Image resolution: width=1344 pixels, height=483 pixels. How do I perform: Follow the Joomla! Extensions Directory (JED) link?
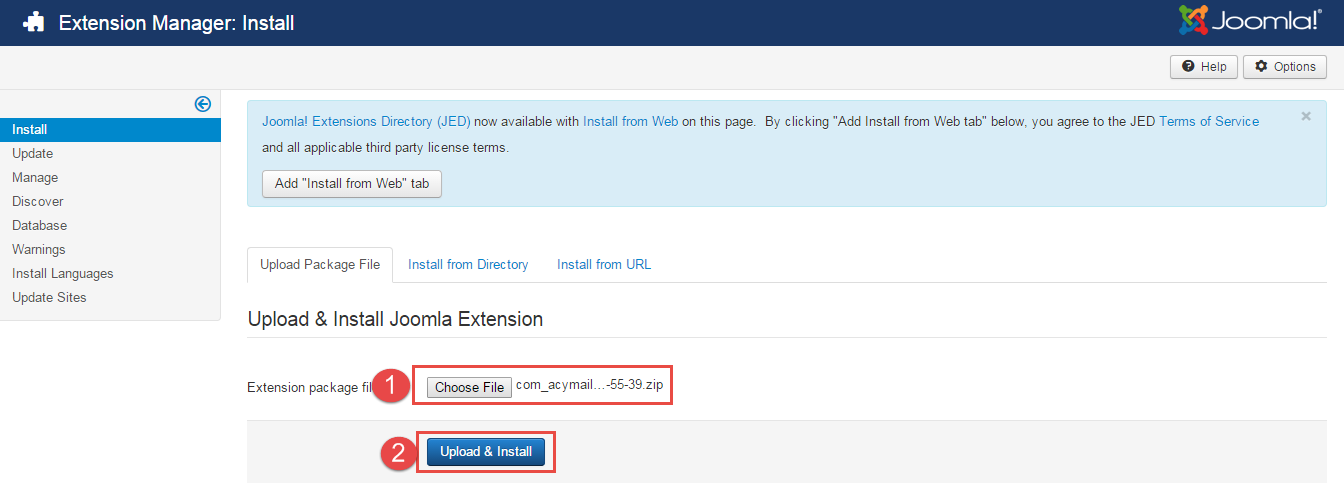[x=366, y=121]
